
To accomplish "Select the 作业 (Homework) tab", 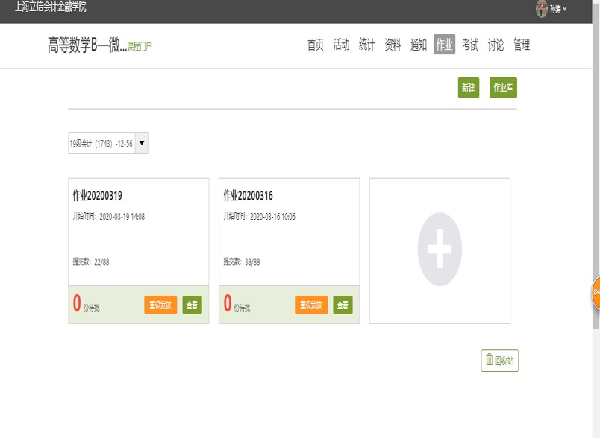I will pos(444,45).
